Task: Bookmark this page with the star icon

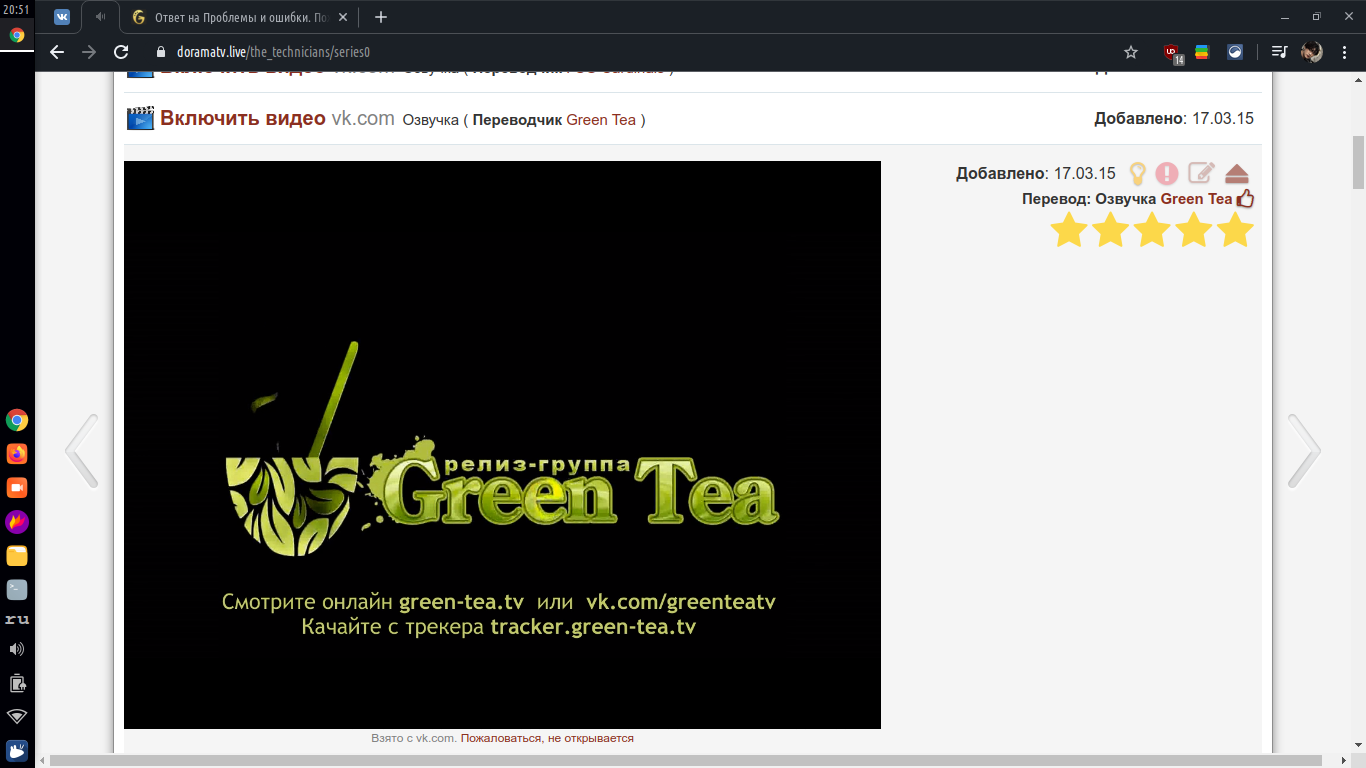Action: click(1131, 52)
